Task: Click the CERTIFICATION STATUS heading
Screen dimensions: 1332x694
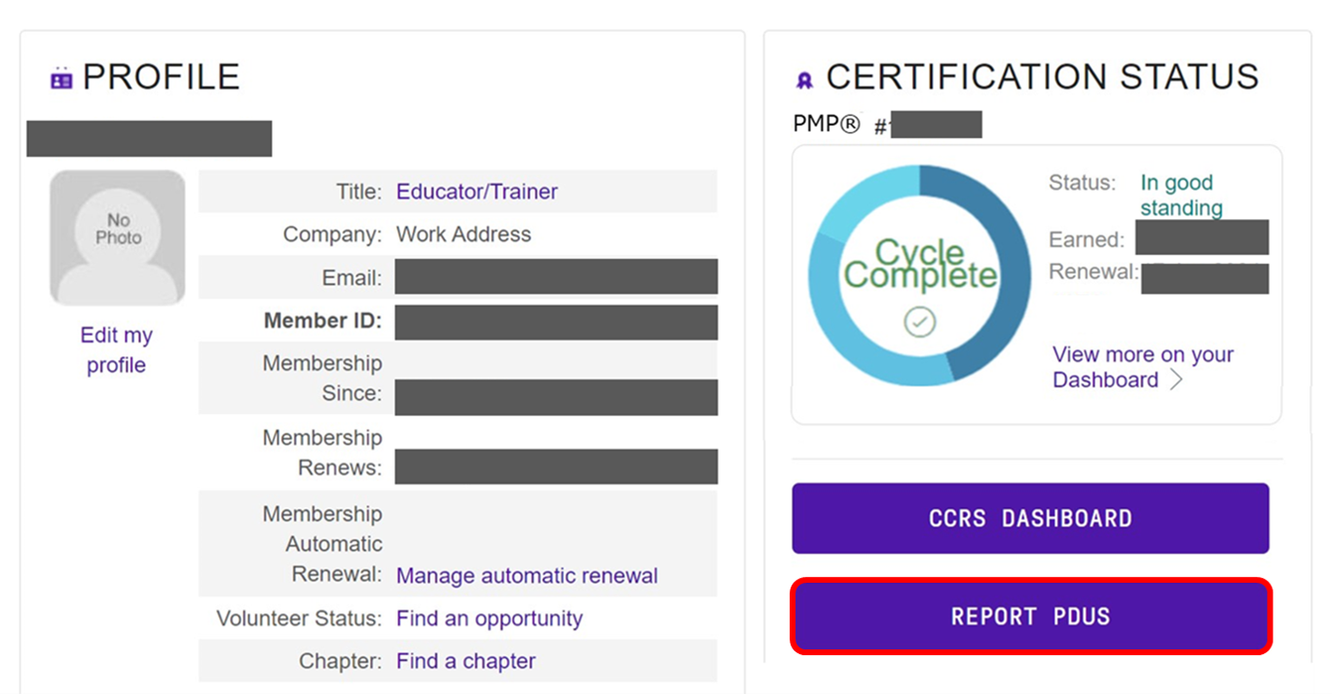Action: tap(1042, 77)
